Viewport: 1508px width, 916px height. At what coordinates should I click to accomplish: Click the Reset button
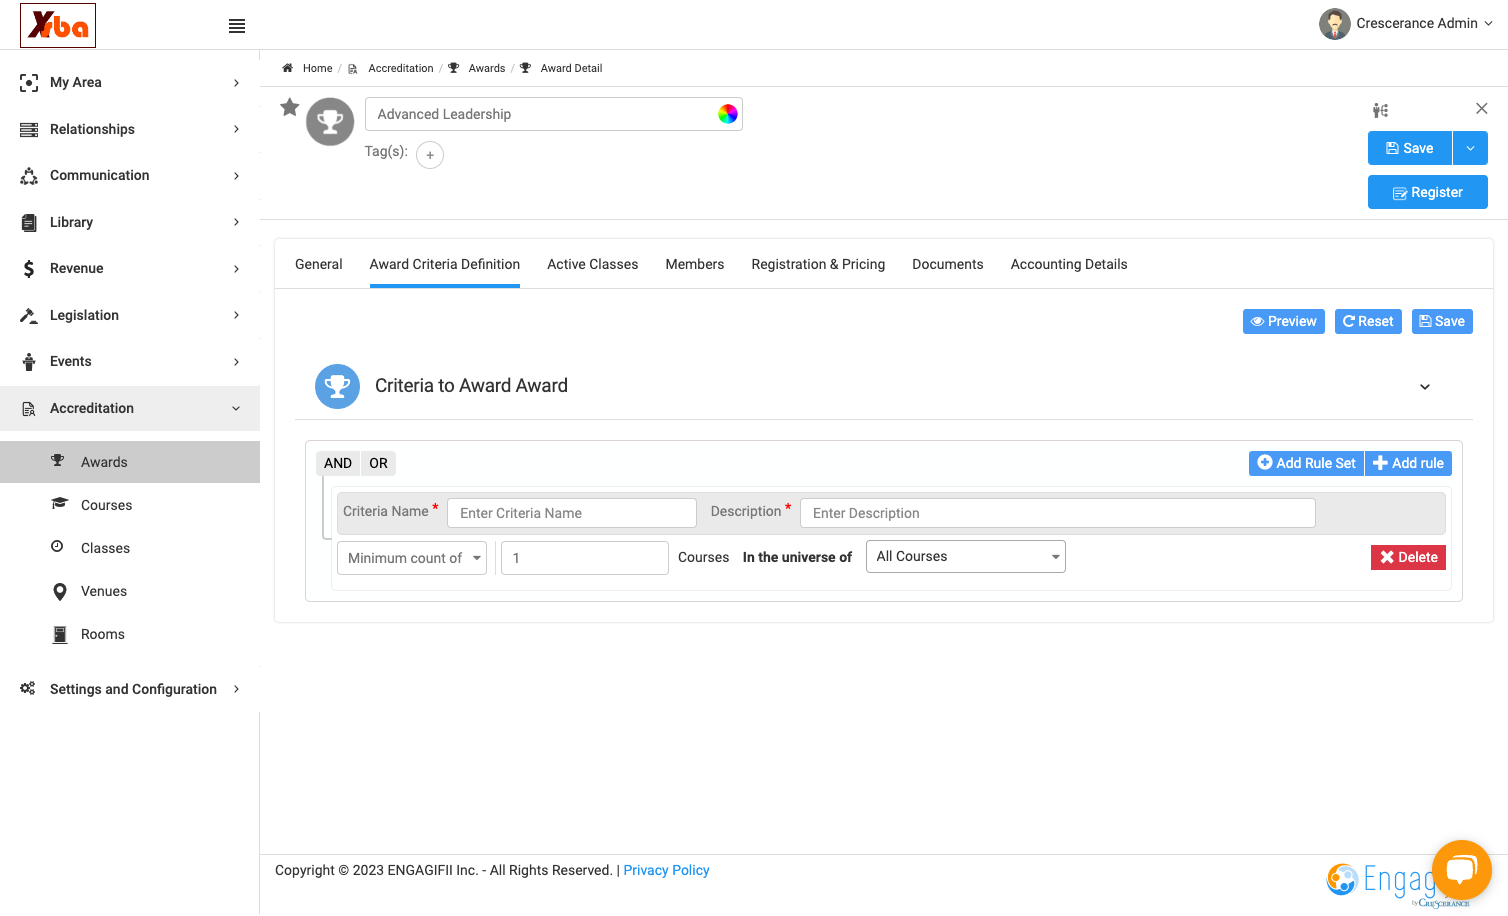point(1368,321)
